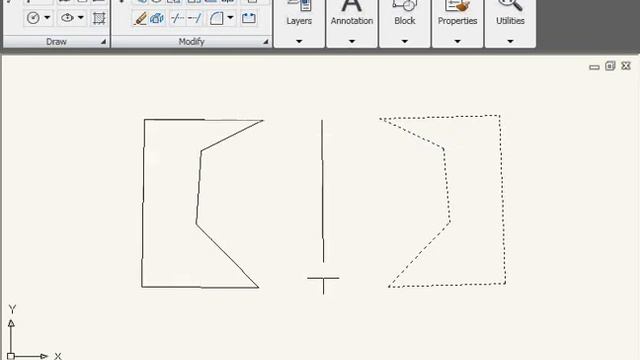Minimize the drawing window
The width and height of the screenshot is (640, 360).
594,67
